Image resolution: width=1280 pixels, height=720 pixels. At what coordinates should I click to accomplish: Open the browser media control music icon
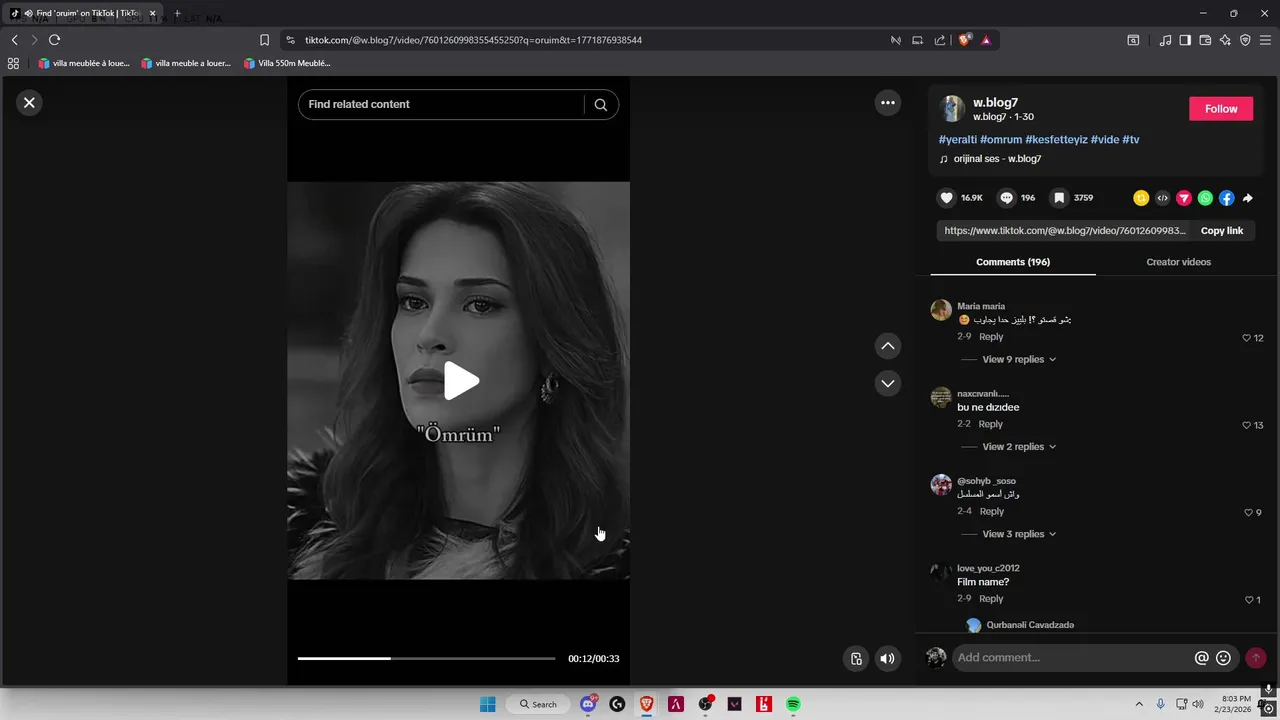[x=1165, y=40]
